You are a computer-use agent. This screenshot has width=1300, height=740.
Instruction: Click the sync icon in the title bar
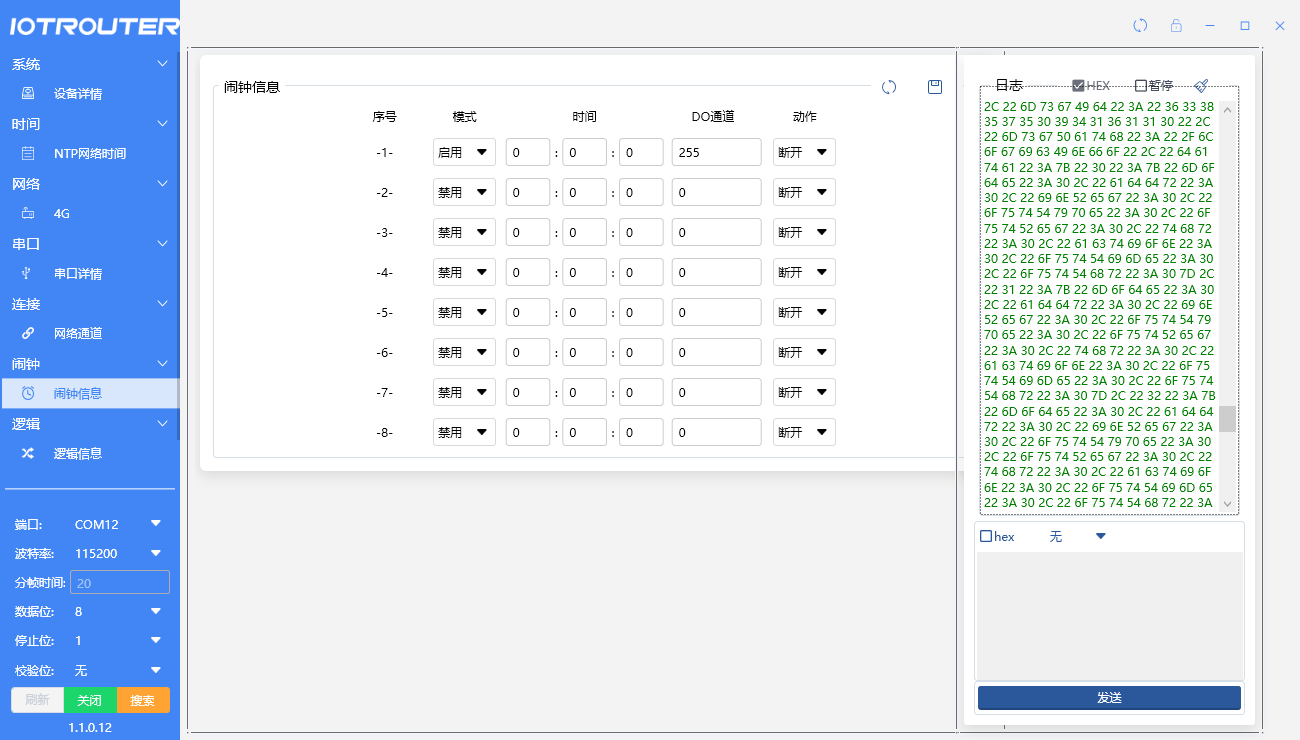pyautogui.click(x=1140, y=26)
